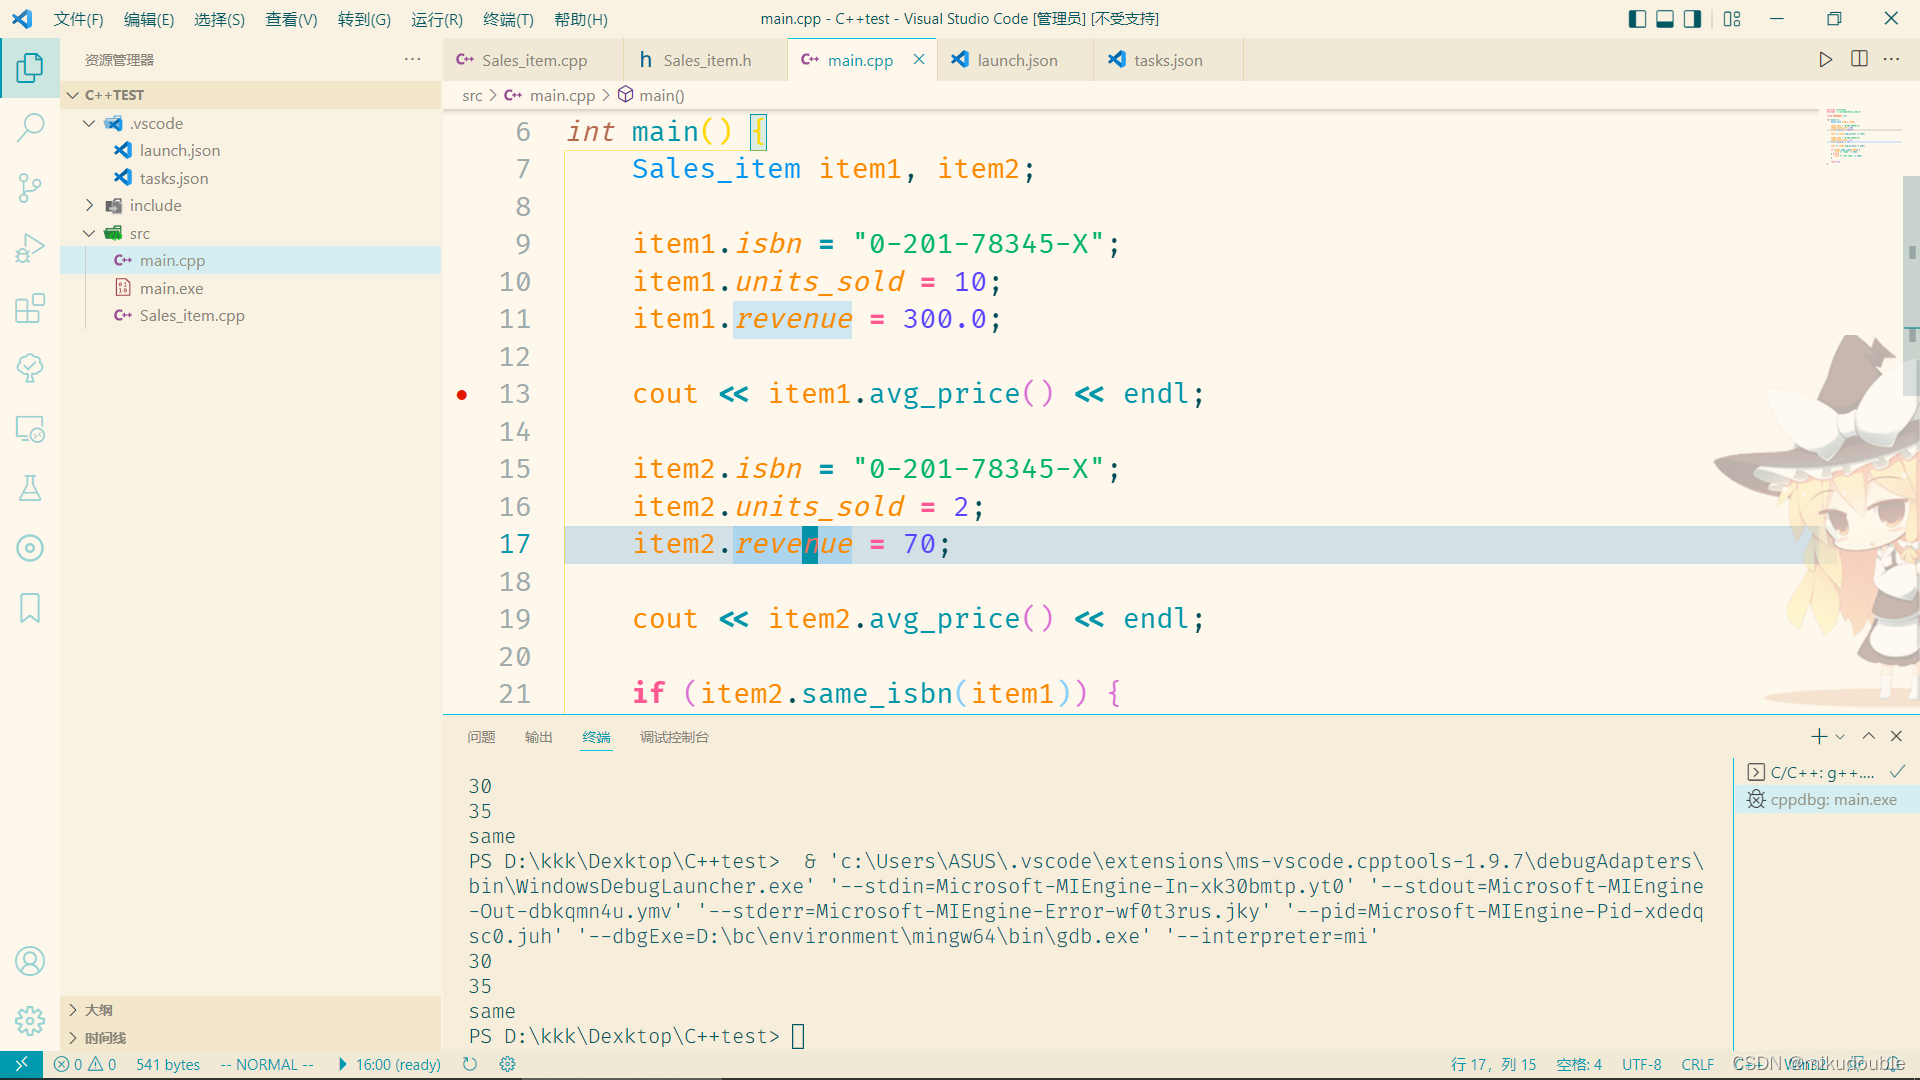
Task: Click the CRLF line ending indicator
Action: [x=1697, y=1065]
